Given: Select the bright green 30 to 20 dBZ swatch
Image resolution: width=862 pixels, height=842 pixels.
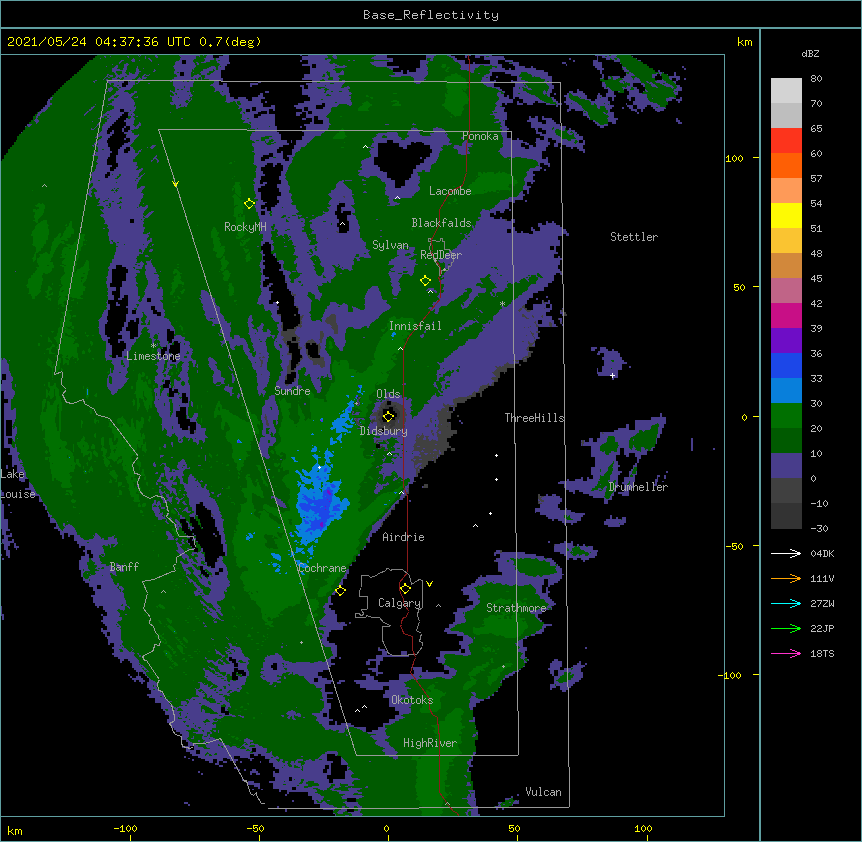Looking at the screenshot, I should [x=786, y=416].
